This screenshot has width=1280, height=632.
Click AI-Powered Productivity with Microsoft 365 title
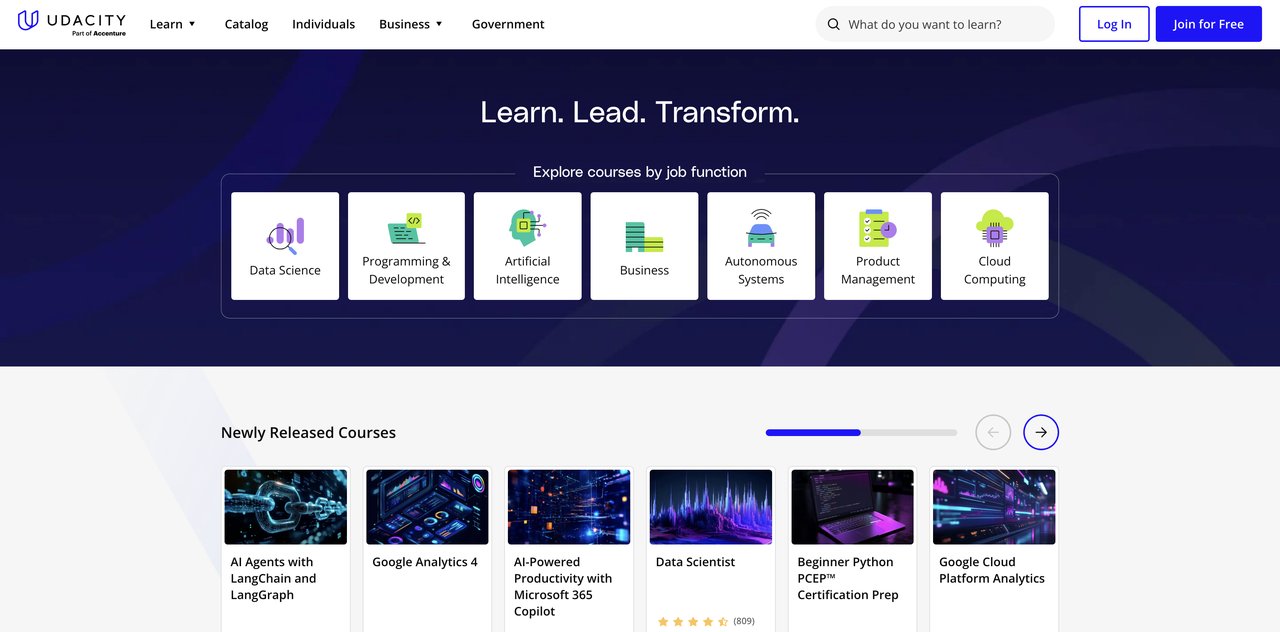(x=563, y=586)
